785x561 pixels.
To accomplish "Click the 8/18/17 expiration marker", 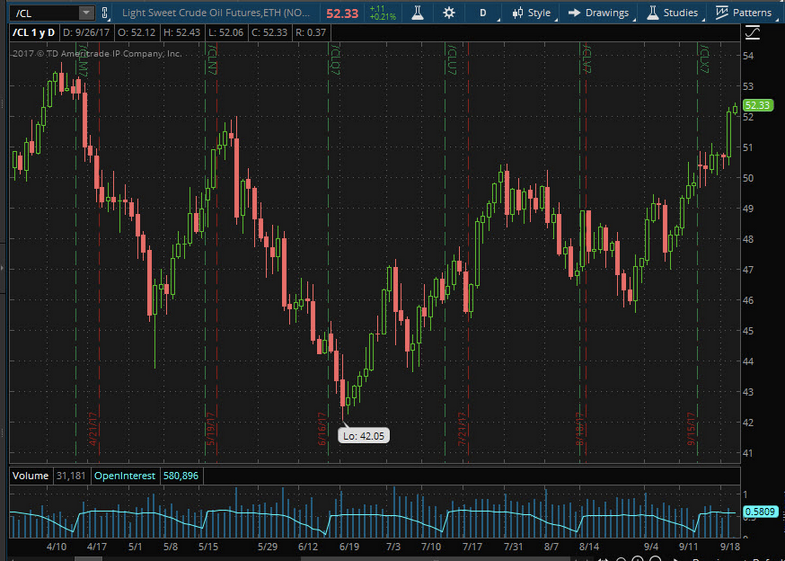I will click(579, 429).
